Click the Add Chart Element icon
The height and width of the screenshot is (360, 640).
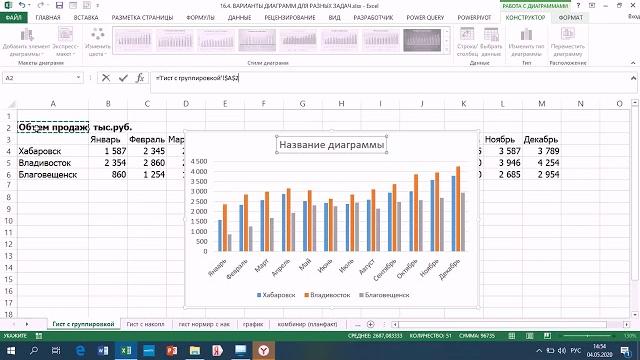(27, 35)
